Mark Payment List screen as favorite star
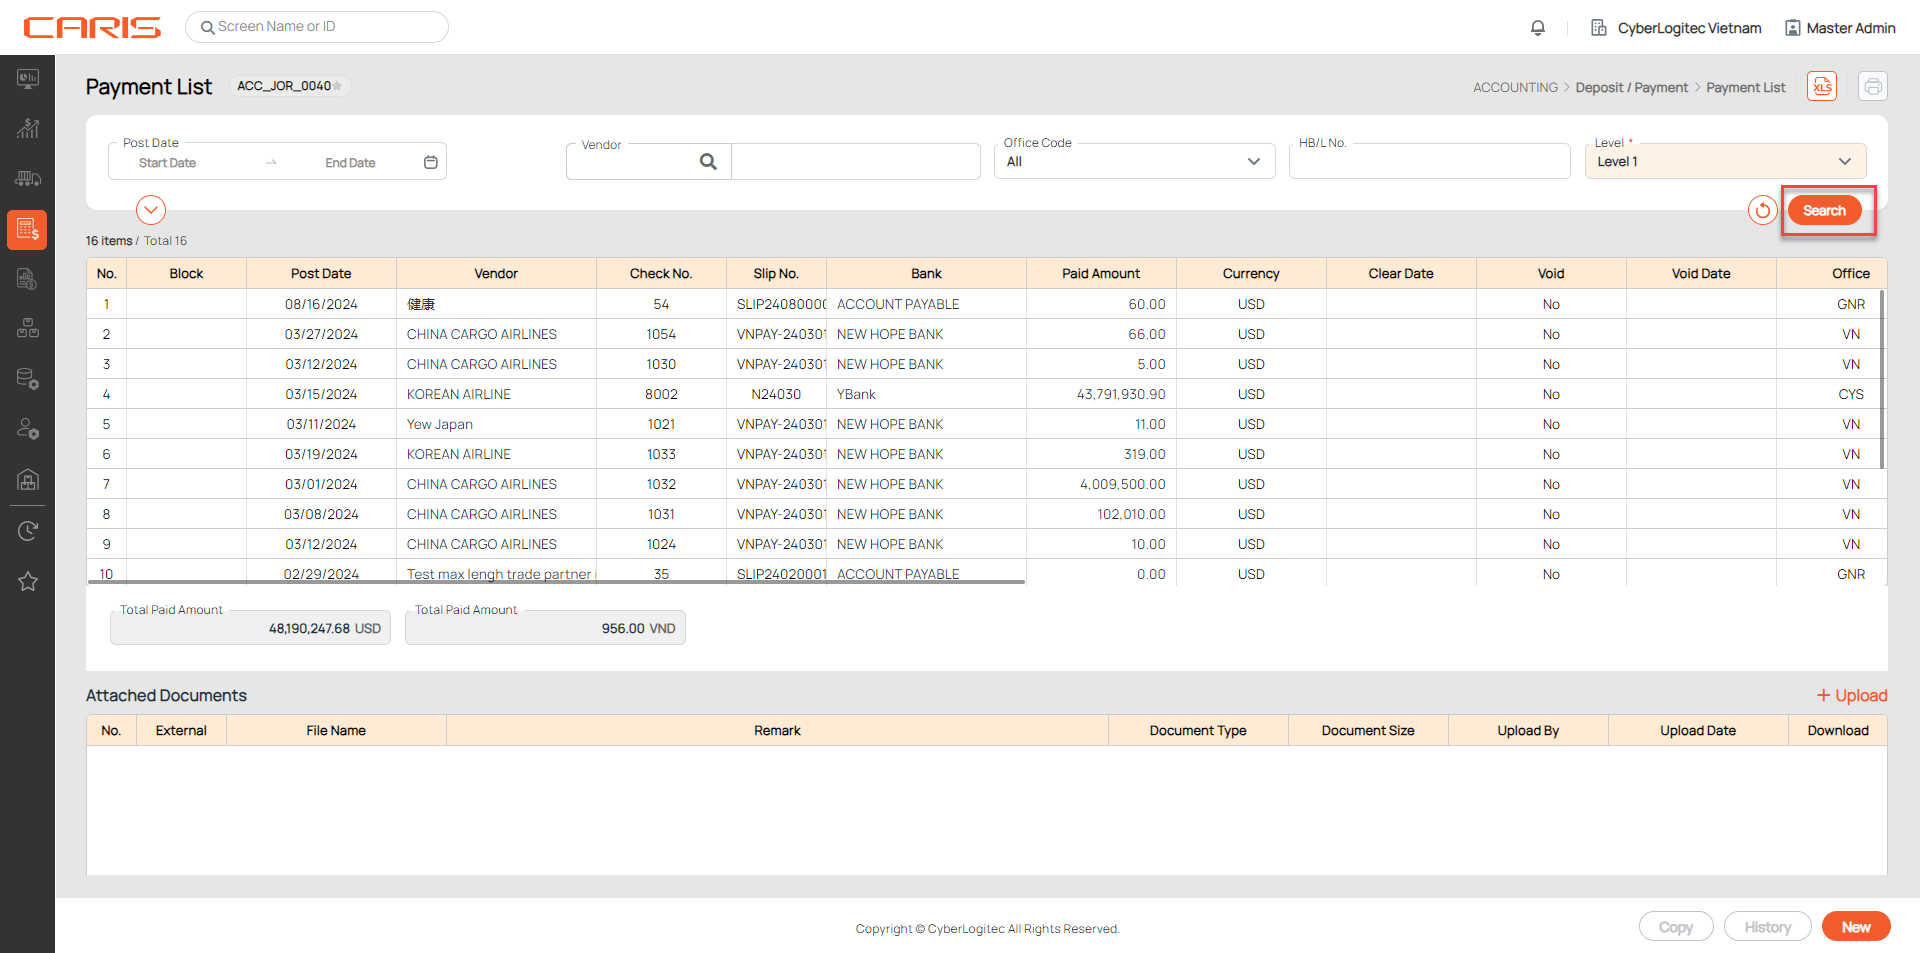Screen dimensions: 1920x953 point(338,86)
